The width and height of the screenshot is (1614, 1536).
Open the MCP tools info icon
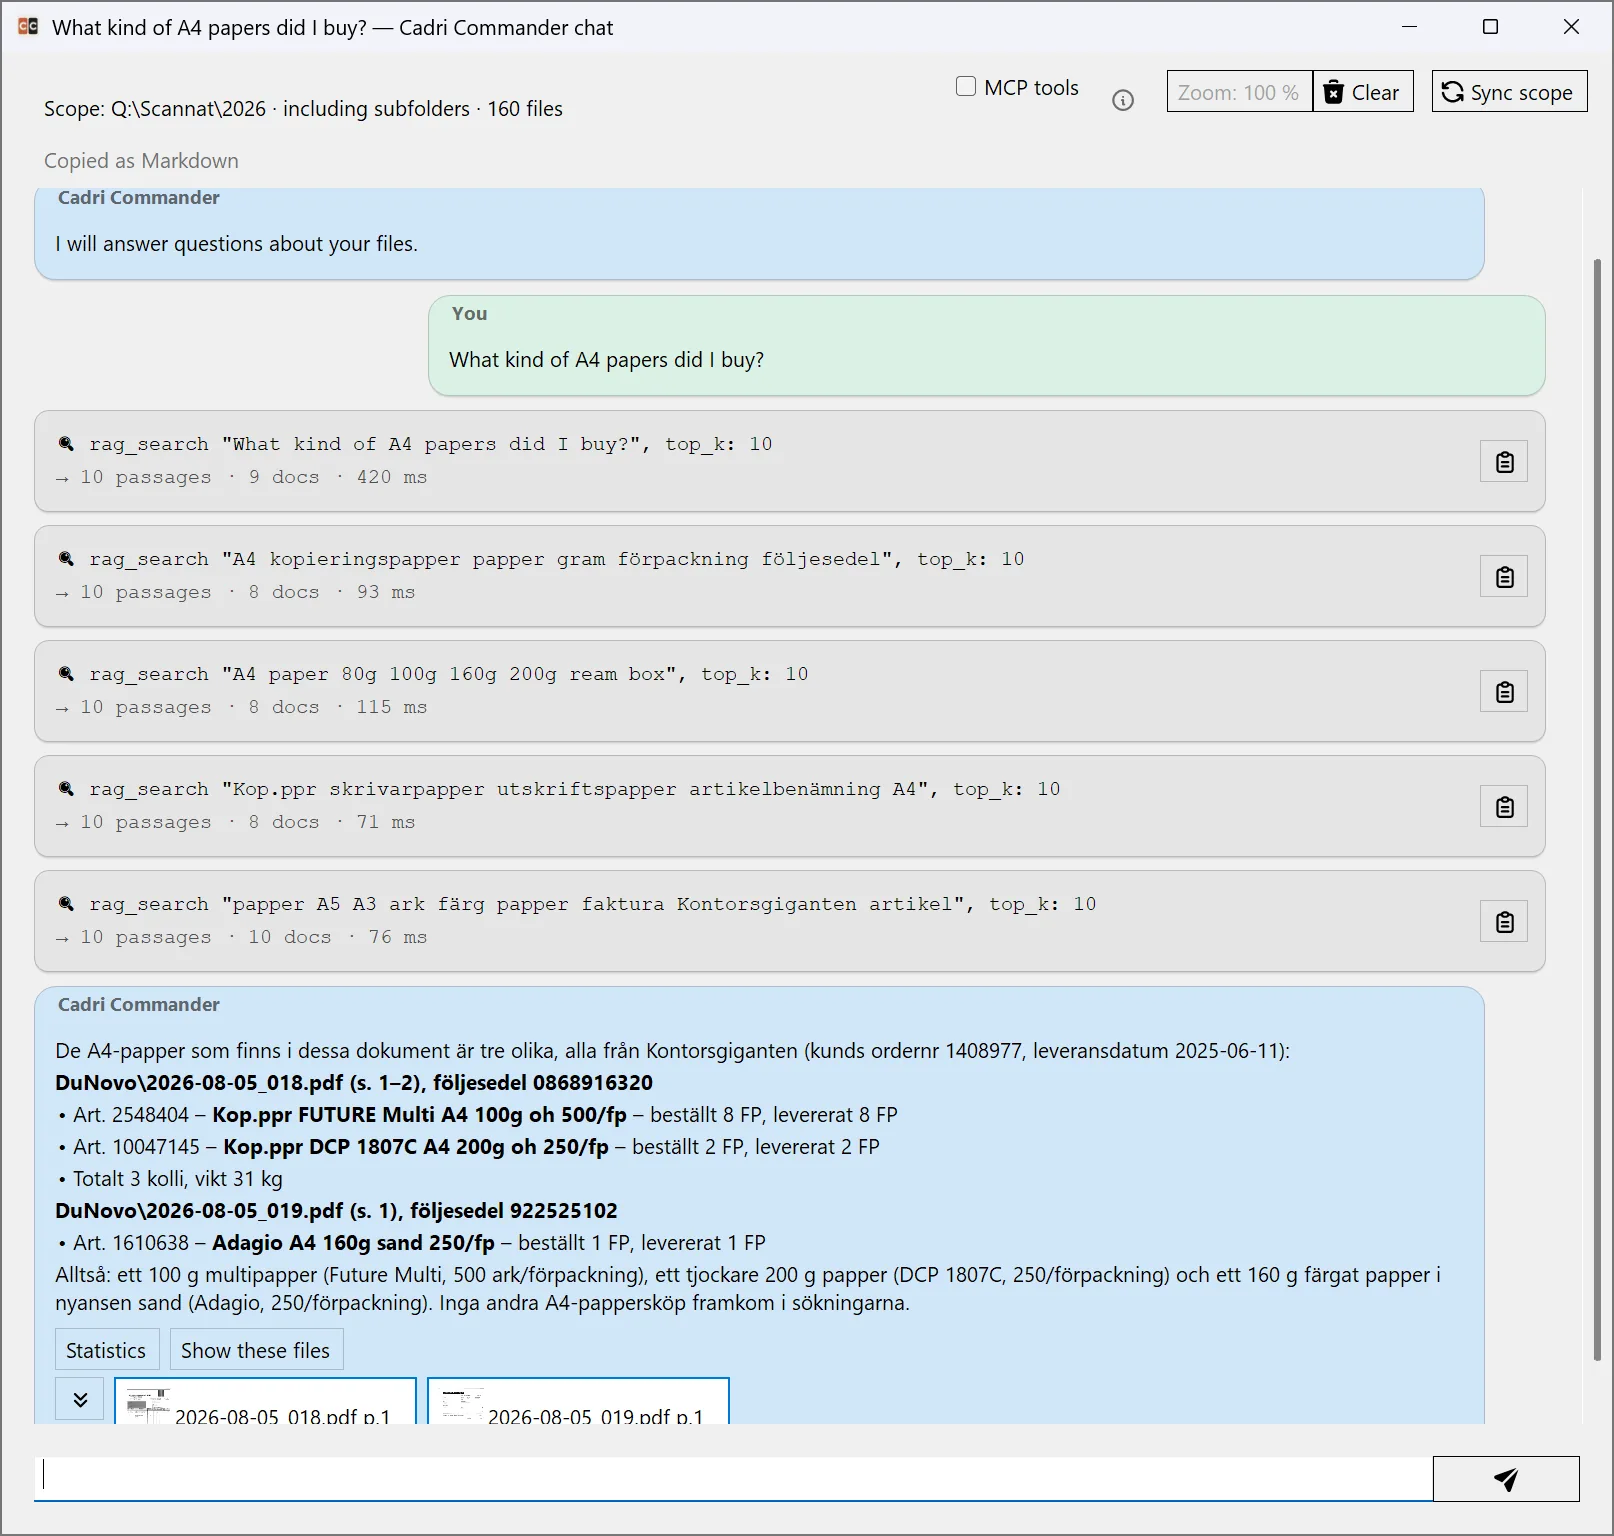pos(1123,100)
